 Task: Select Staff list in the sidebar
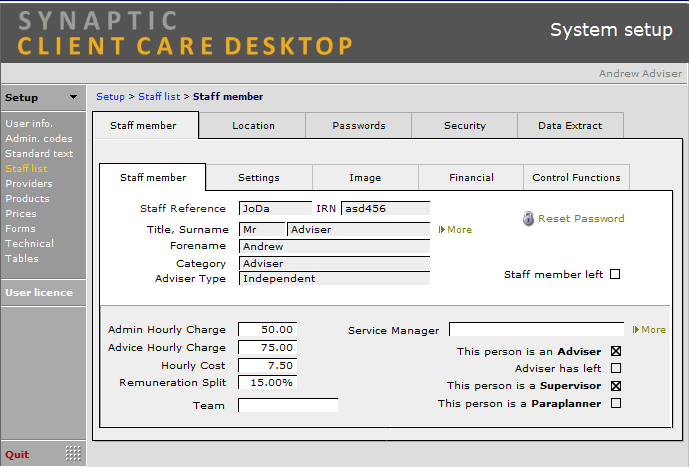(x=26, y=168)
